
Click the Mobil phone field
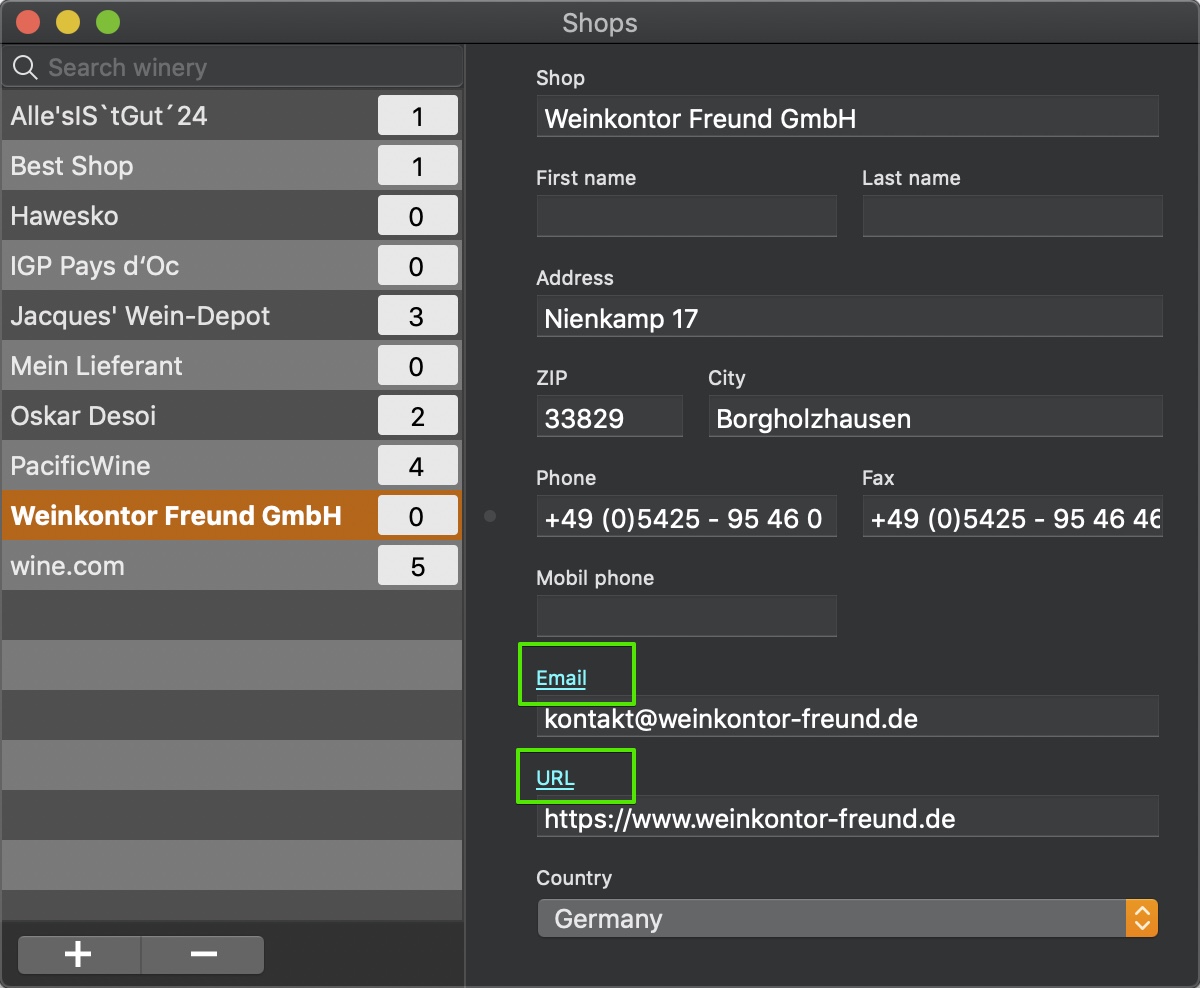pyautogui.click(x=686, y=617)
